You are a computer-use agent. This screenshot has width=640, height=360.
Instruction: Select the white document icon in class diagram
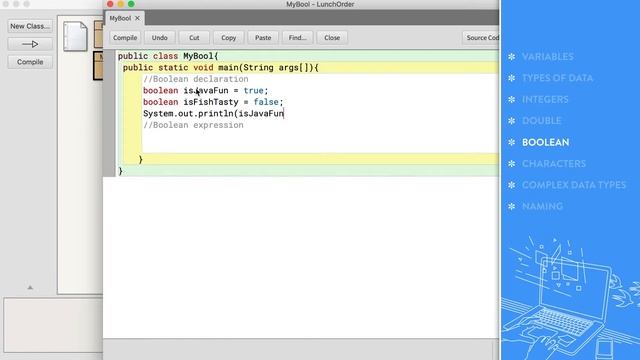pyautogui.click(x=76, y=37)
